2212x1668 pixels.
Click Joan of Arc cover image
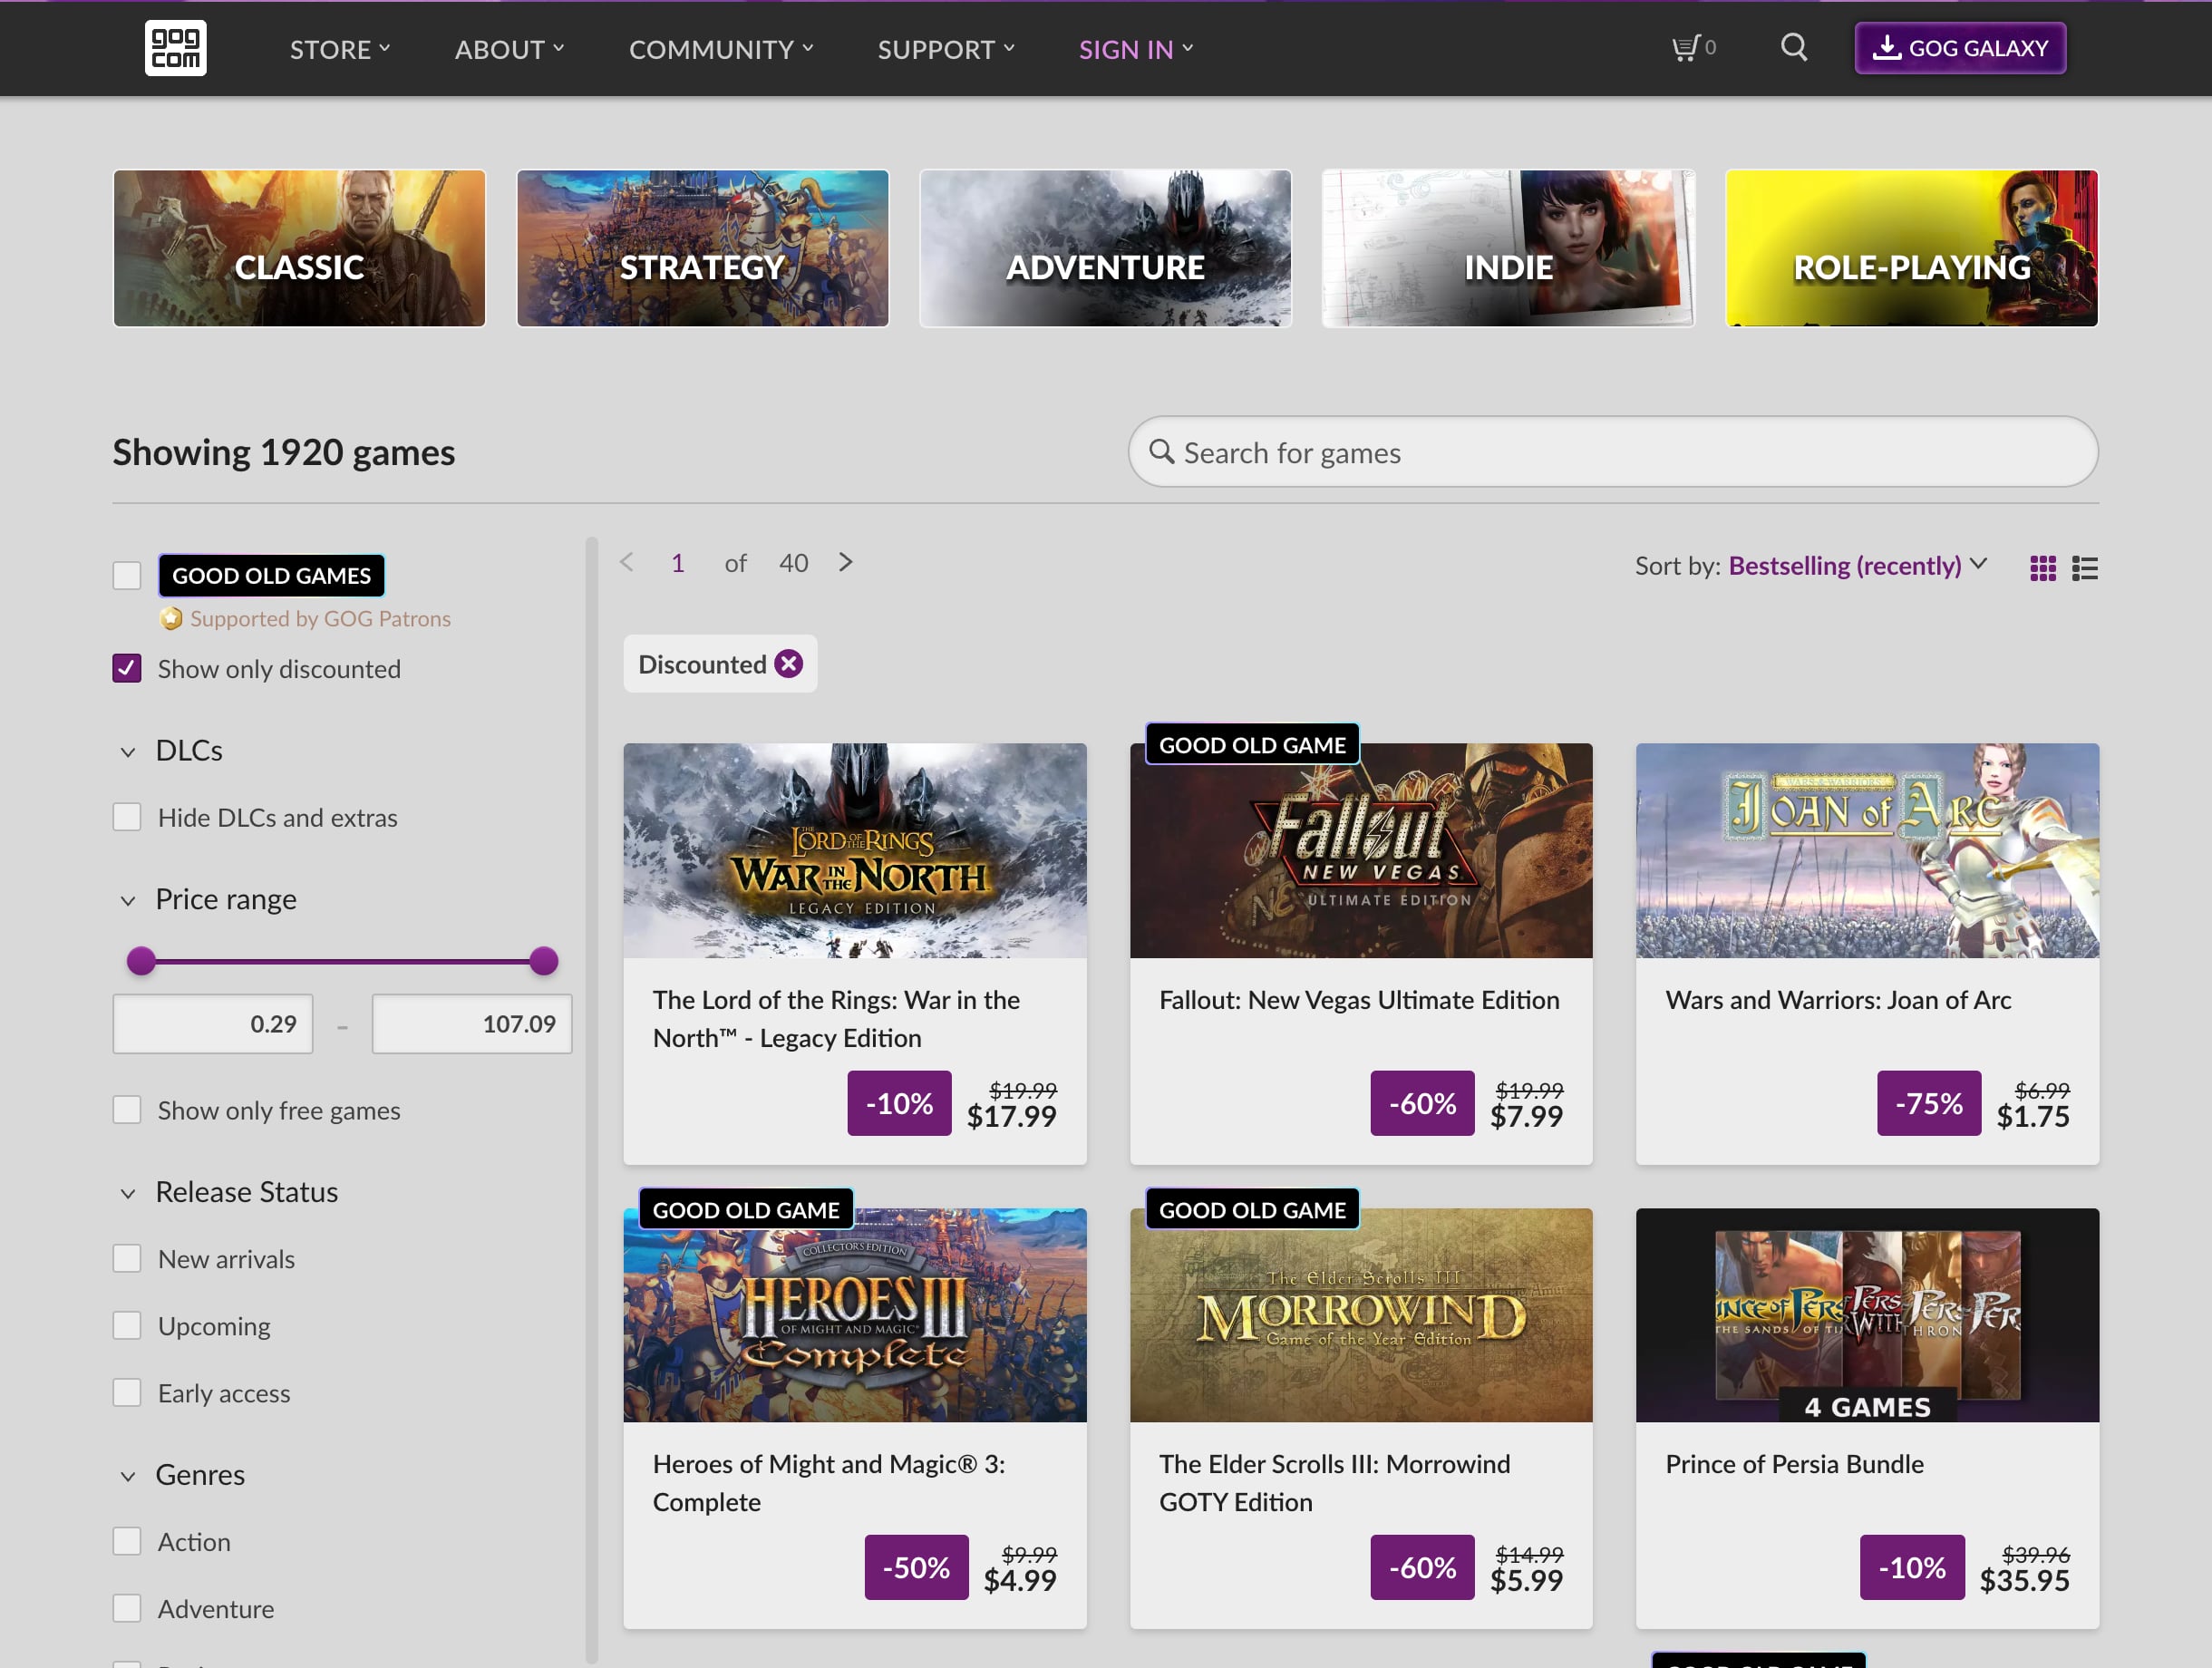click(x=1867, y=850)
